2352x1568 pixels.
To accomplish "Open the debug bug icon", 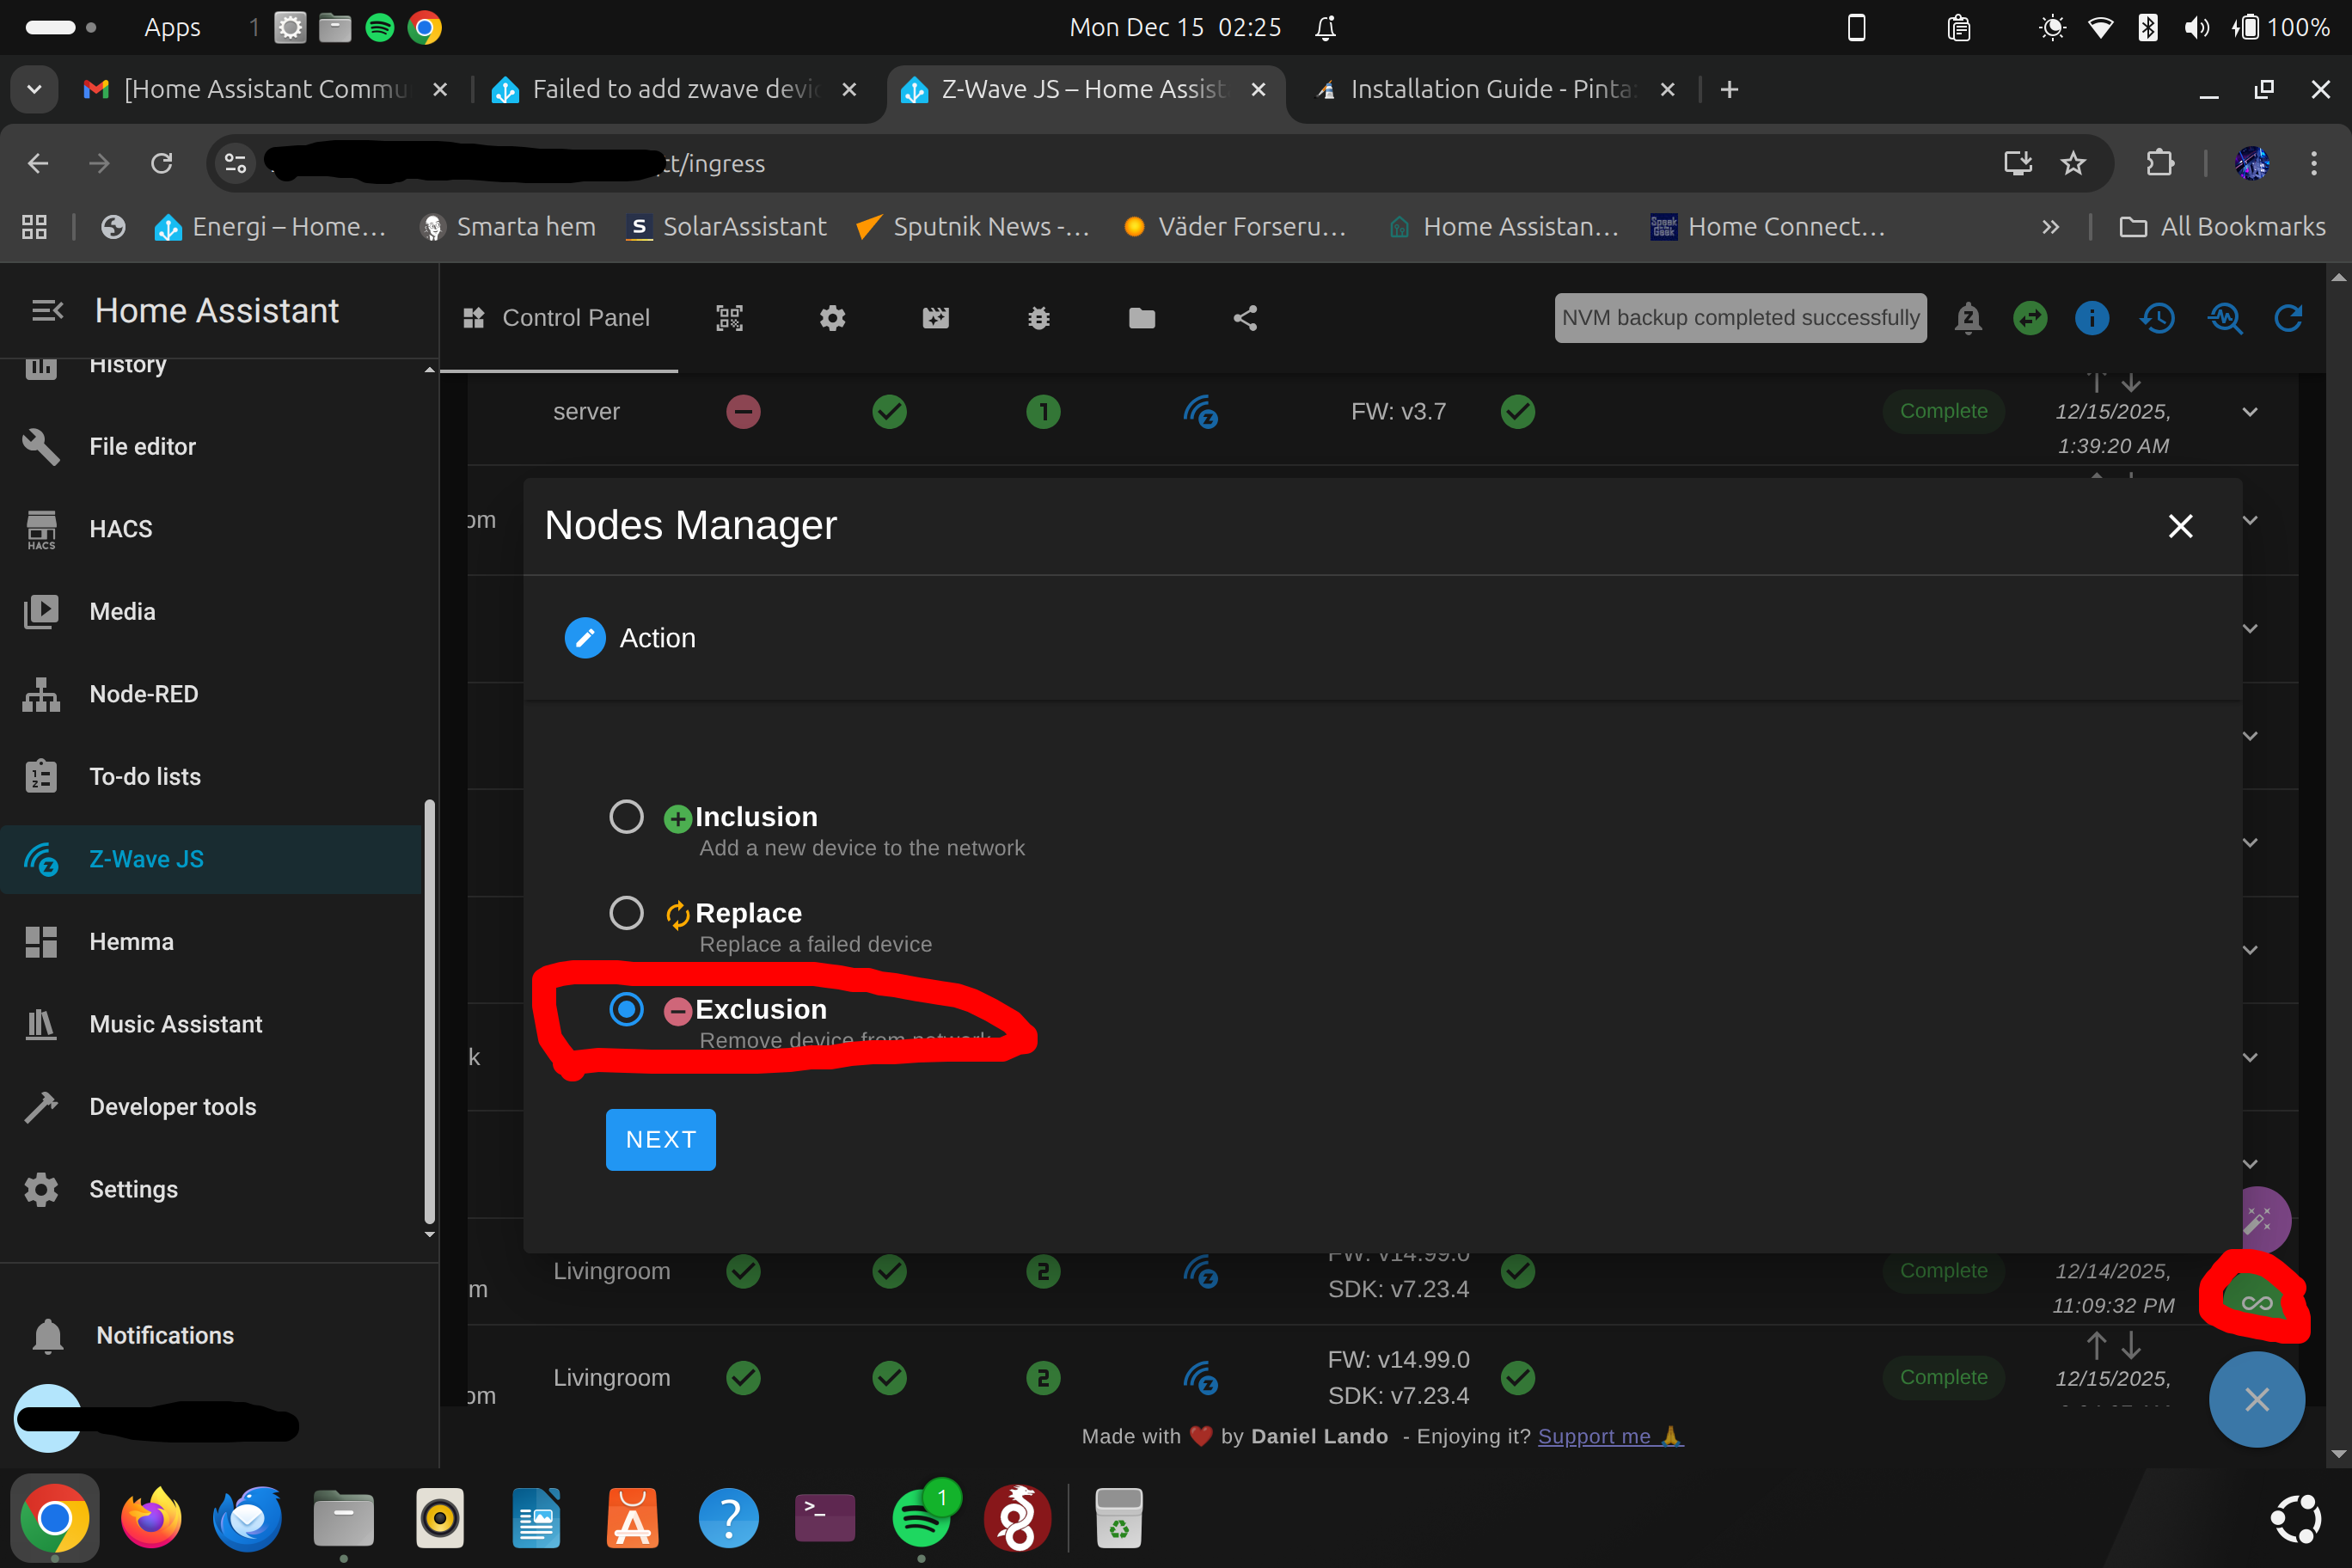I will point(1039,318).
